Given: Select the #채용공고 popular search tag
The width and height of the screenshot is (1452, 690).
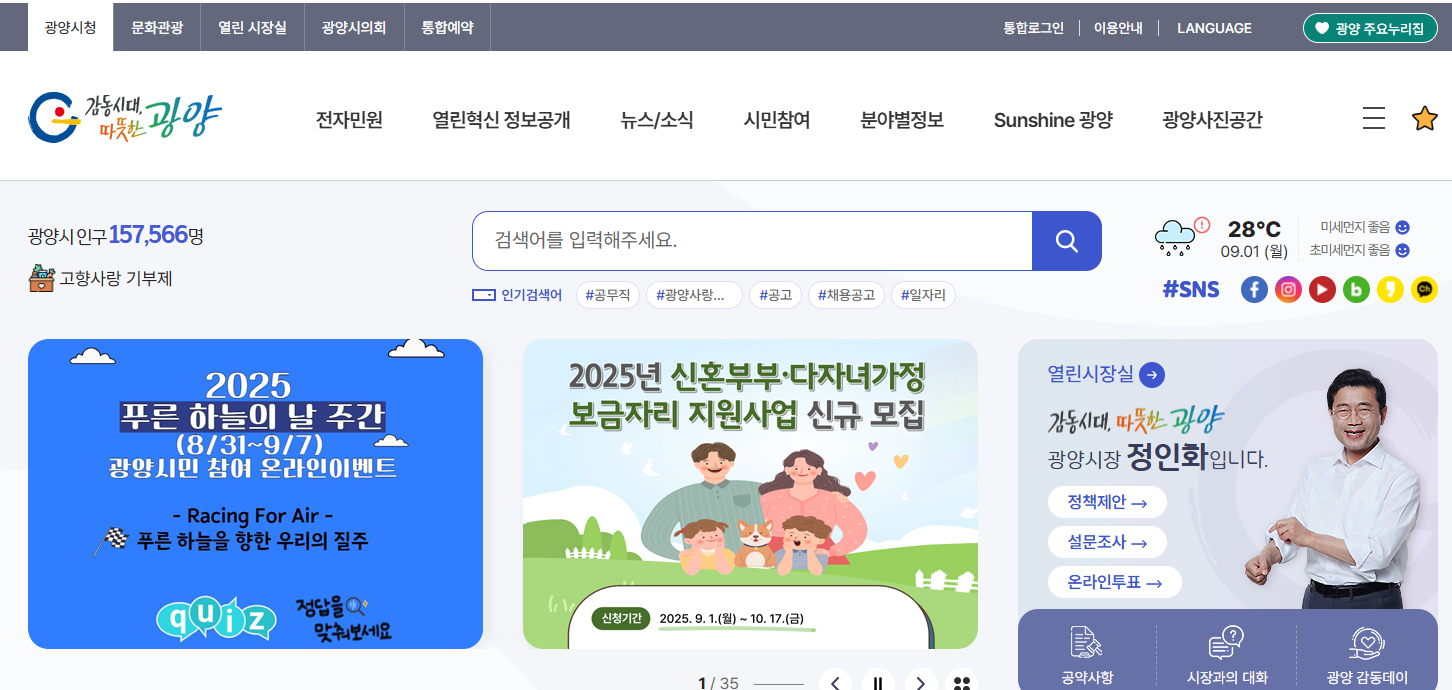Looking at the screenshot, I should pyautogui.click(x=846, y=295).
